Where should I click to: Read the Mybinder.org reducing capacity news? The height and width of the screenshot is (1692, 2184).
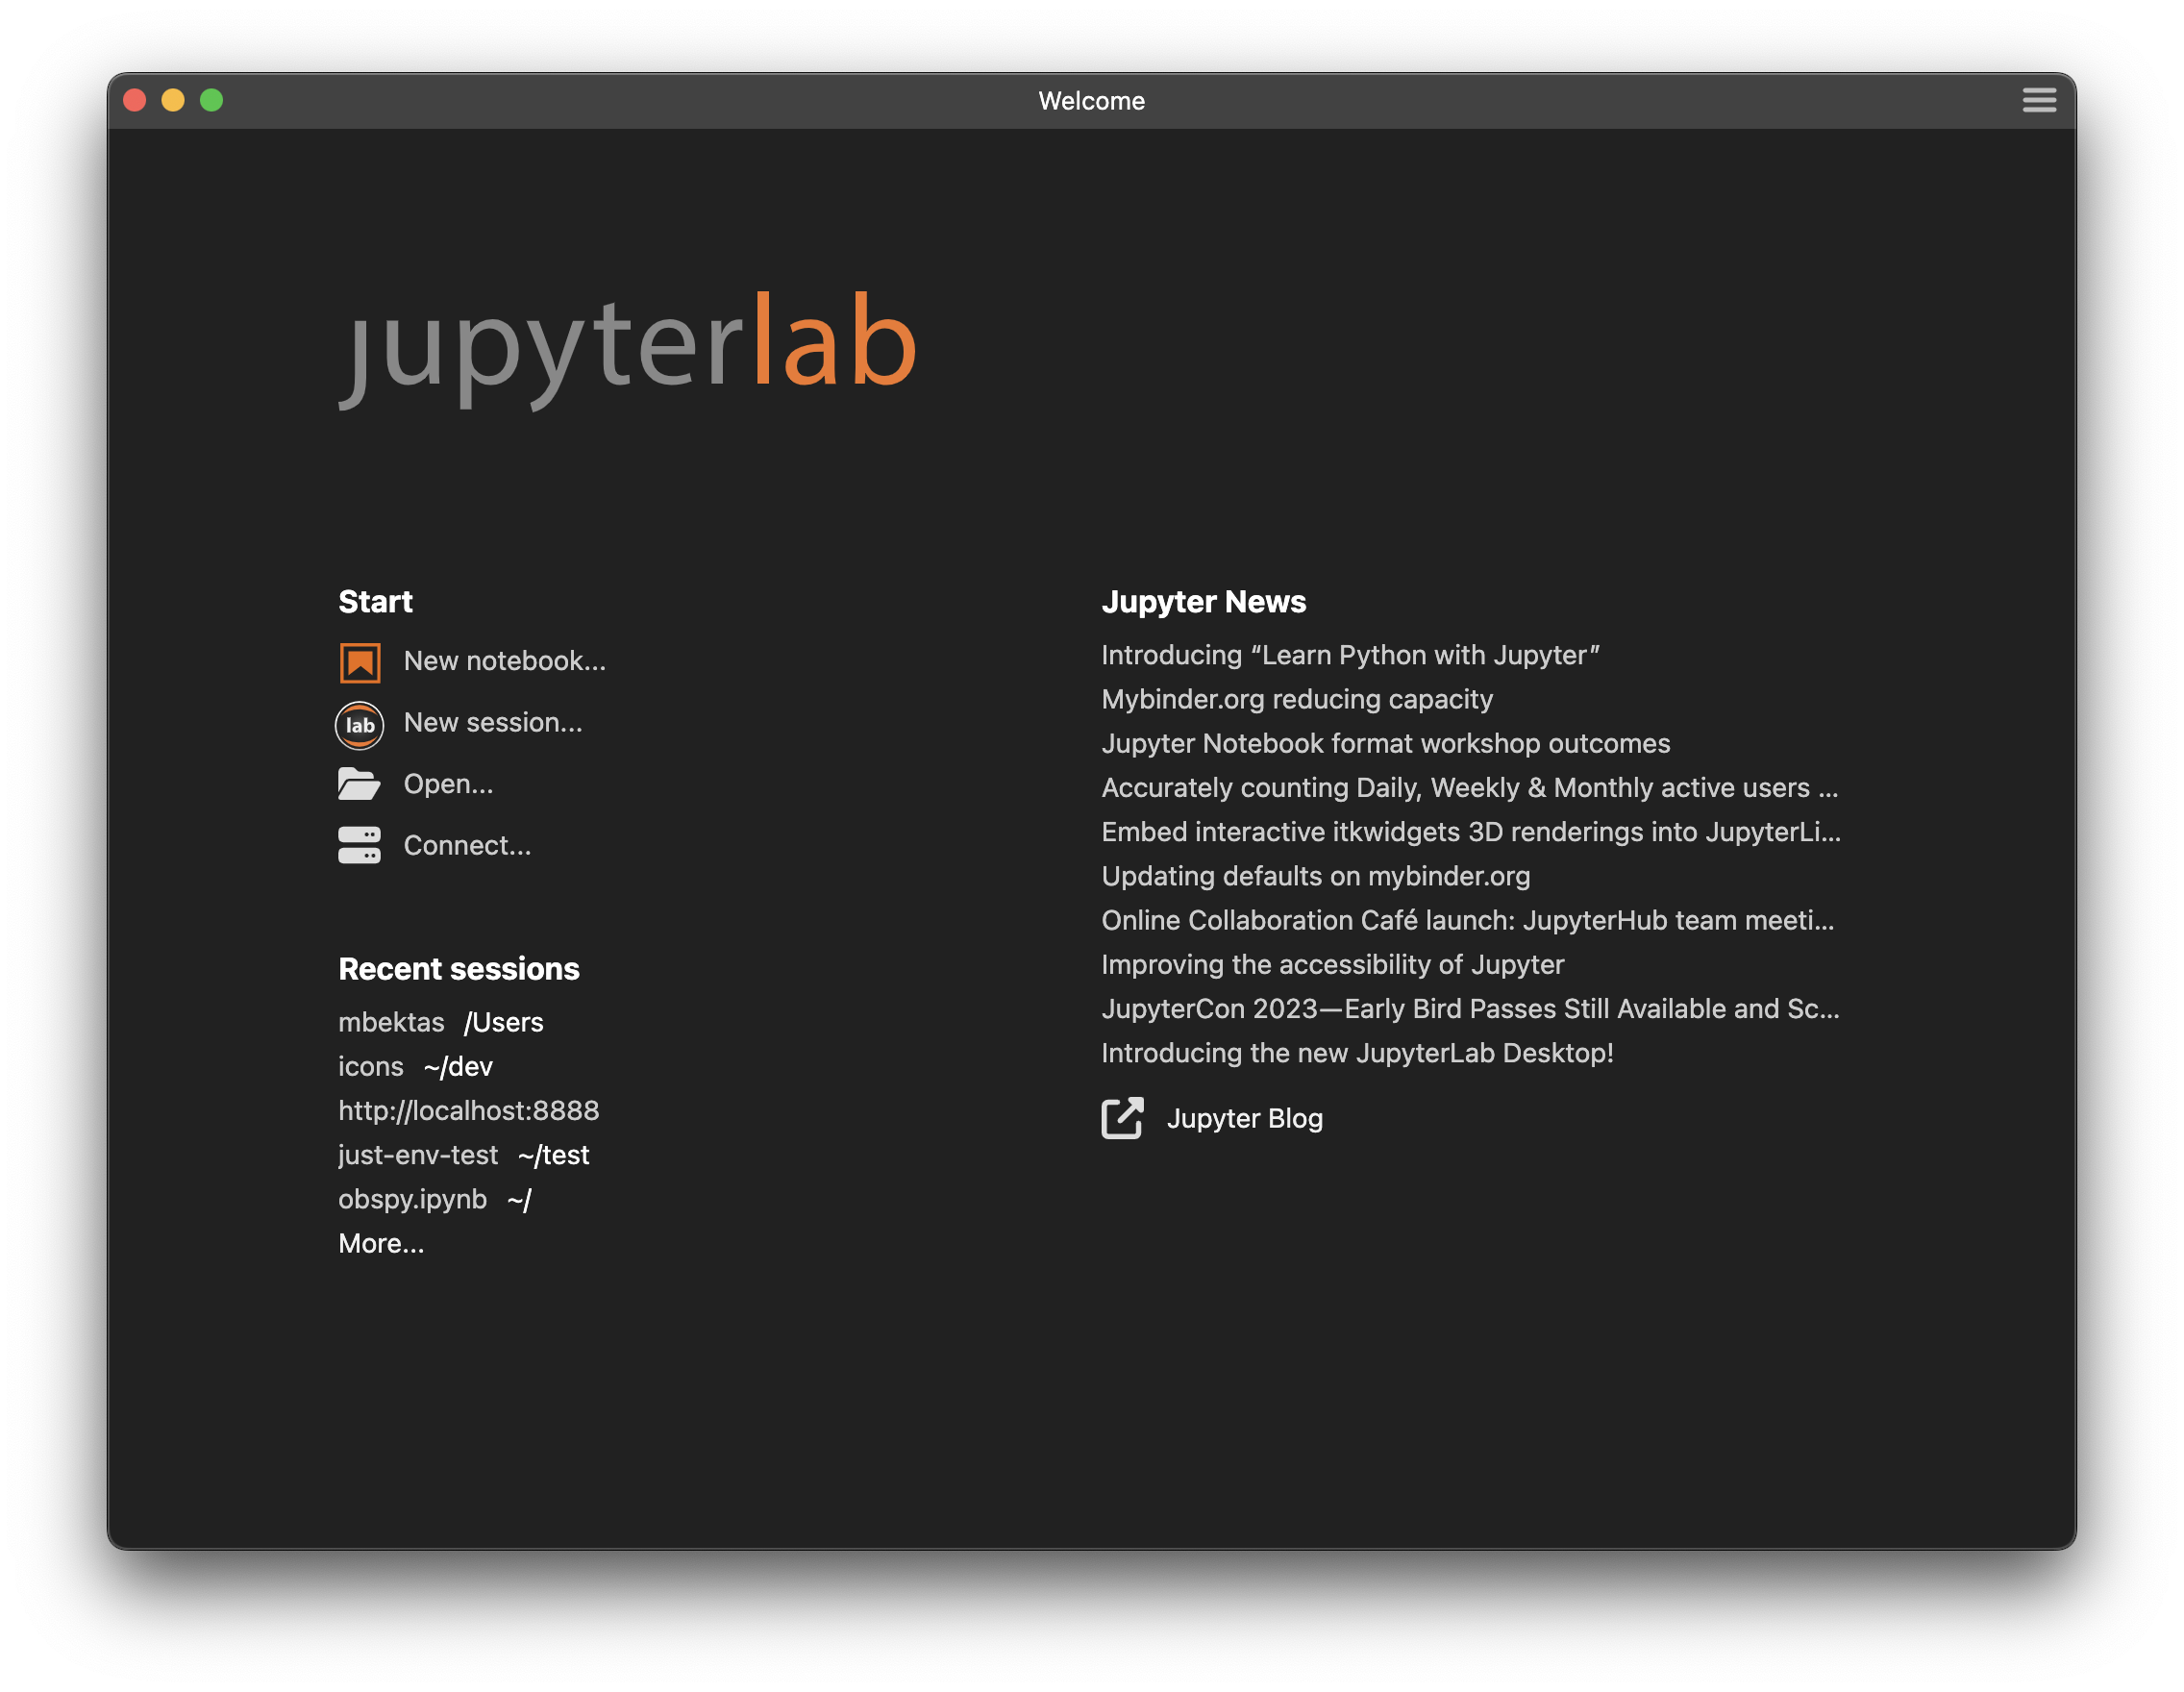pyautogui.click(x=1297, y=699)
